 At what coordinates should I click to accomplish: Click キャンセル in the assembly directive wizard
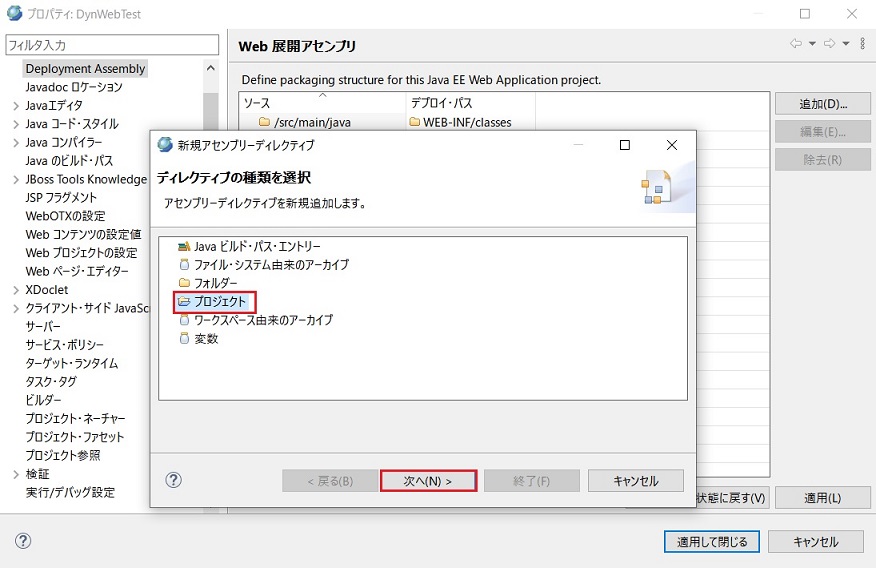tap(636, 481)
